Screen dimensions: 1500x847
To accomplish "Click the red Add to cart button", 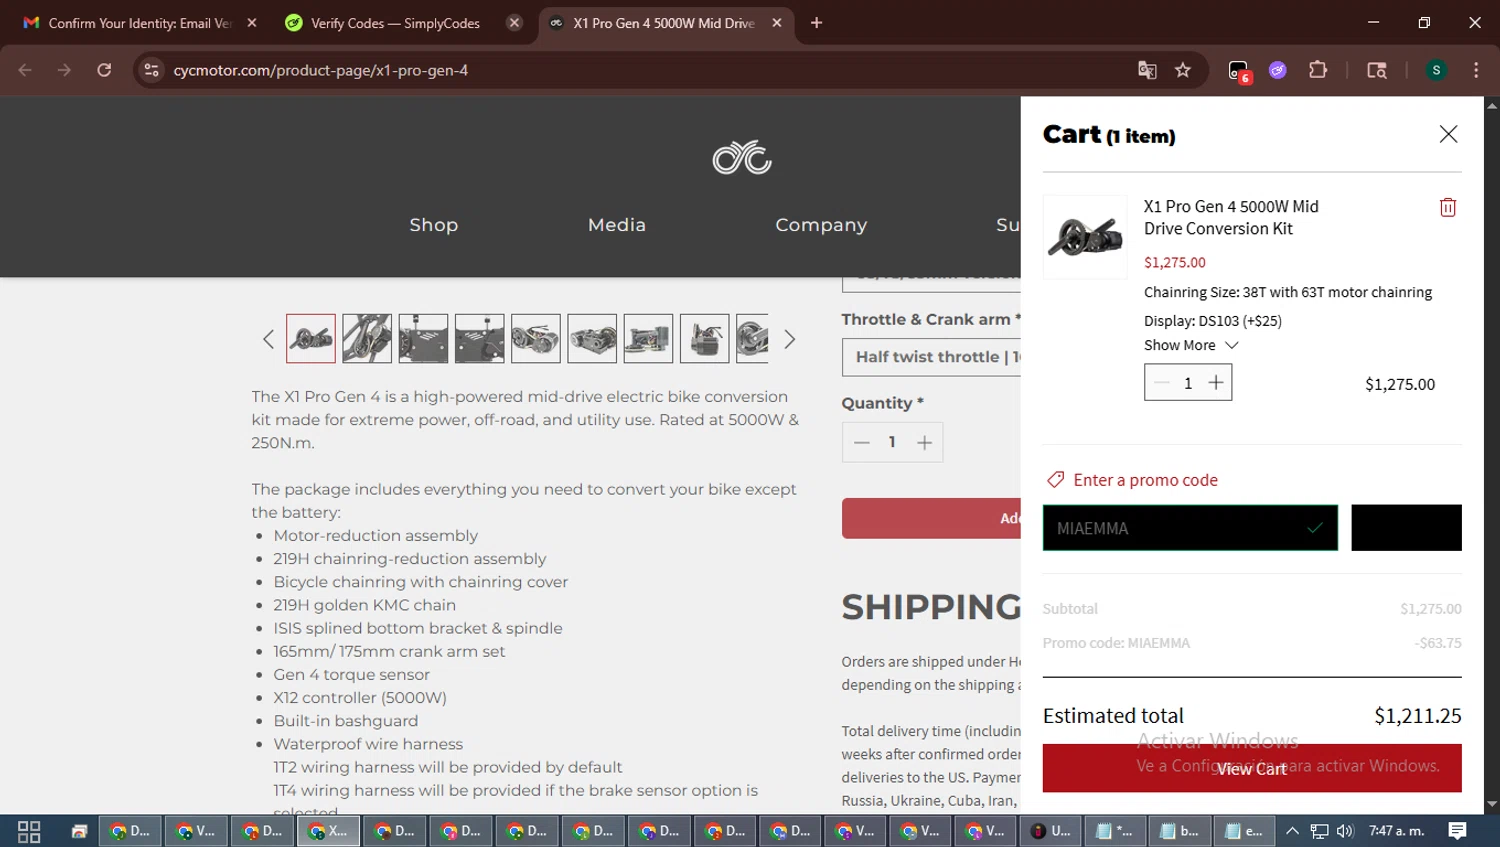I will [x=932, y=518].
